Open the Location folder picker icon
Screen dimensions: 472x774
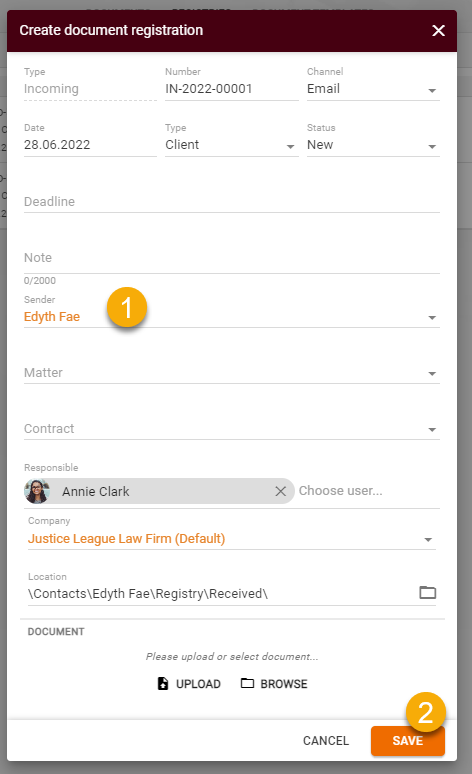point(428,592)
